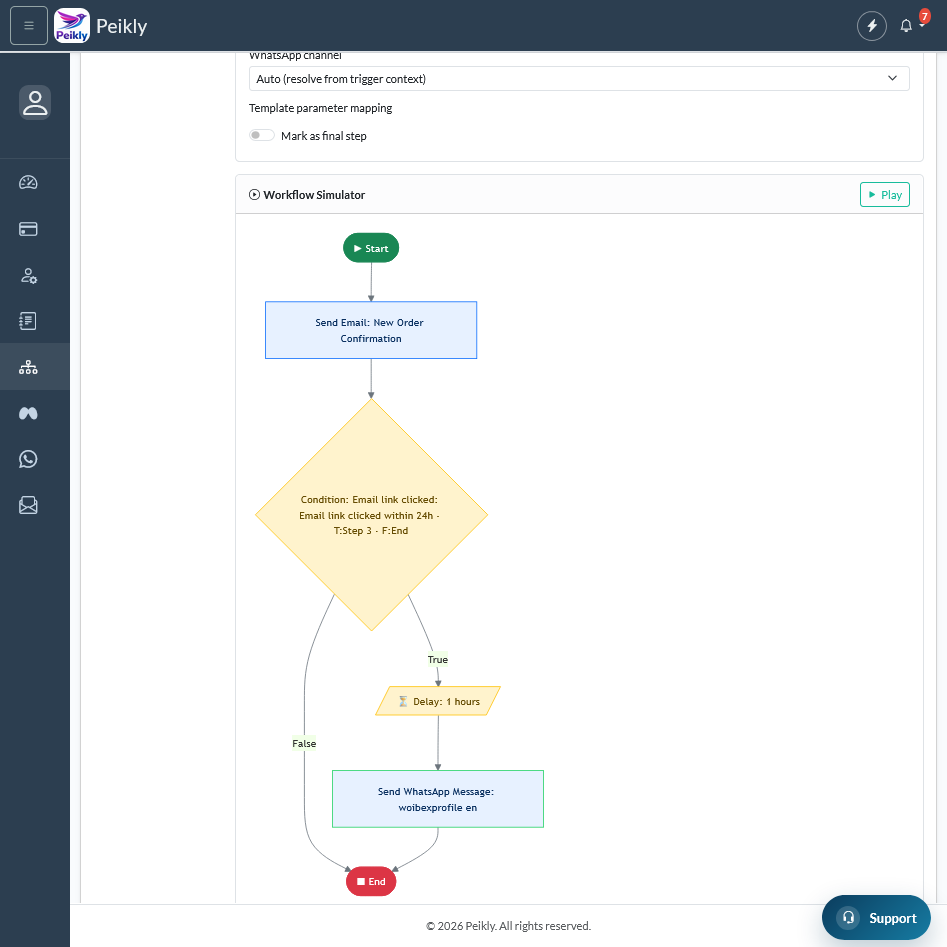Select the Delay 1 hours node

tap(438, 701)
